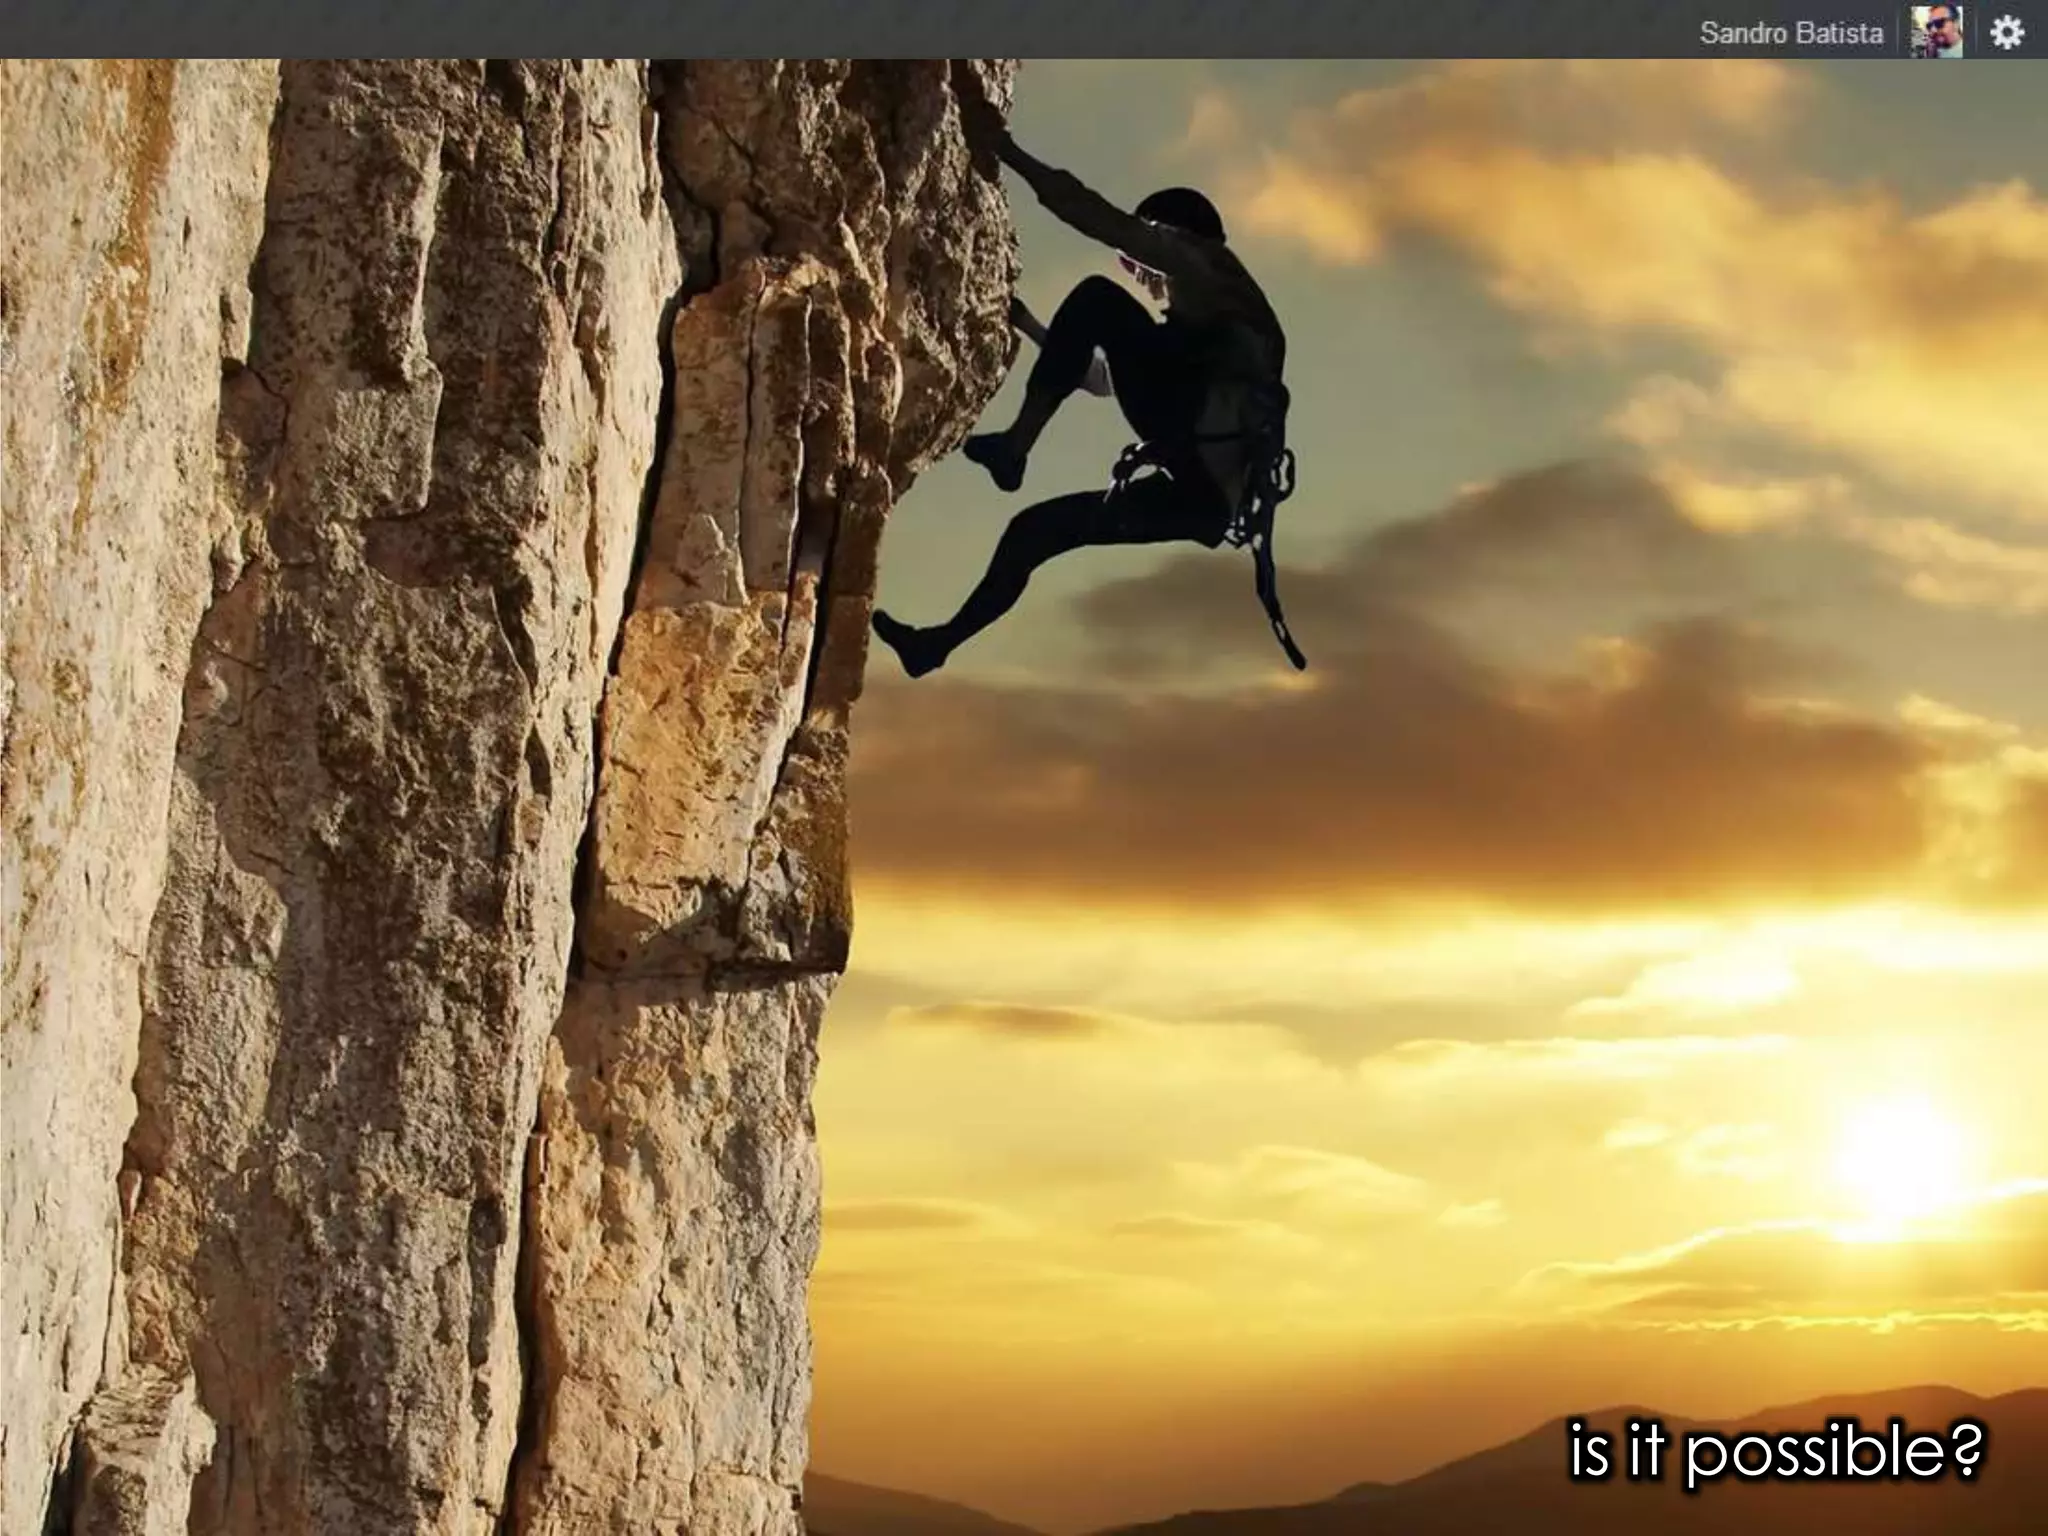This screenshot has width=2048, height=1536.
Task: Click the rock climber silhouette
Action: [1160, 400]
